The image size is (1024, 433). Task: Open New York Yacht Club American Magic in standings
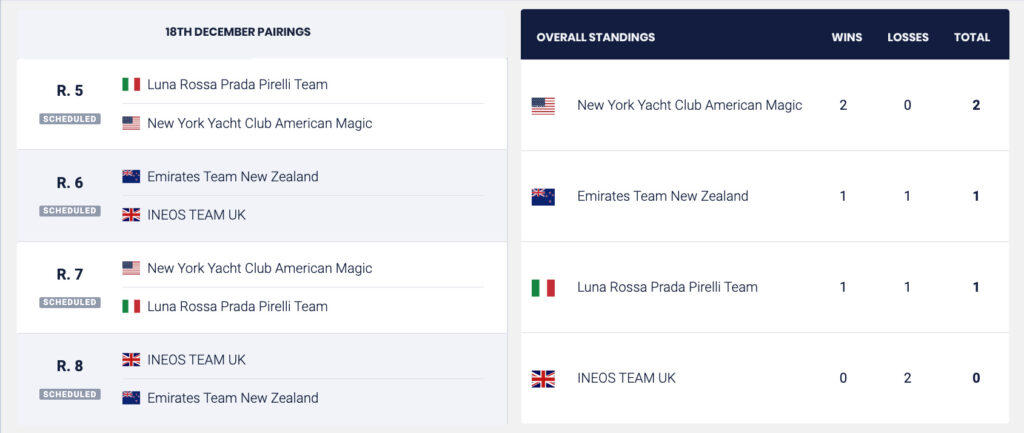click(x=689, y=105)
